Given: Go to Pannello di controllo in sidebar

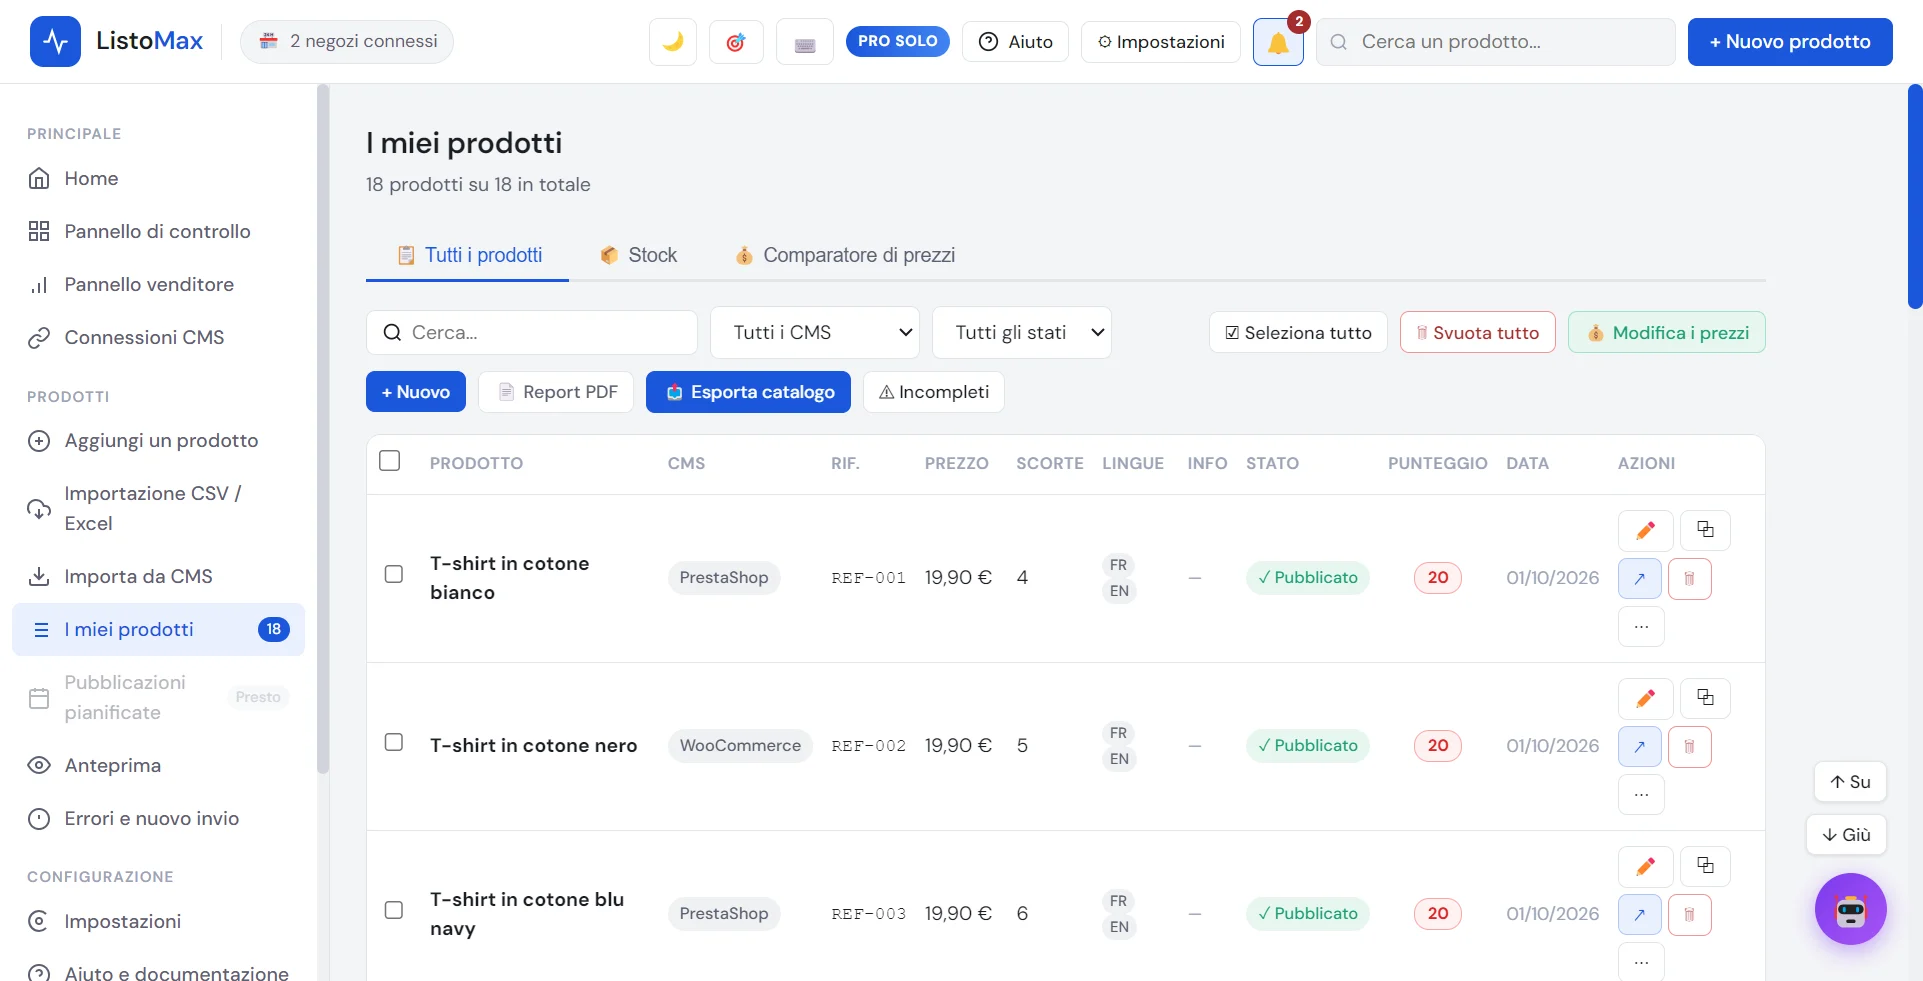Looking at the screenshot, I should pyautogui.click(x=158, y=231).
